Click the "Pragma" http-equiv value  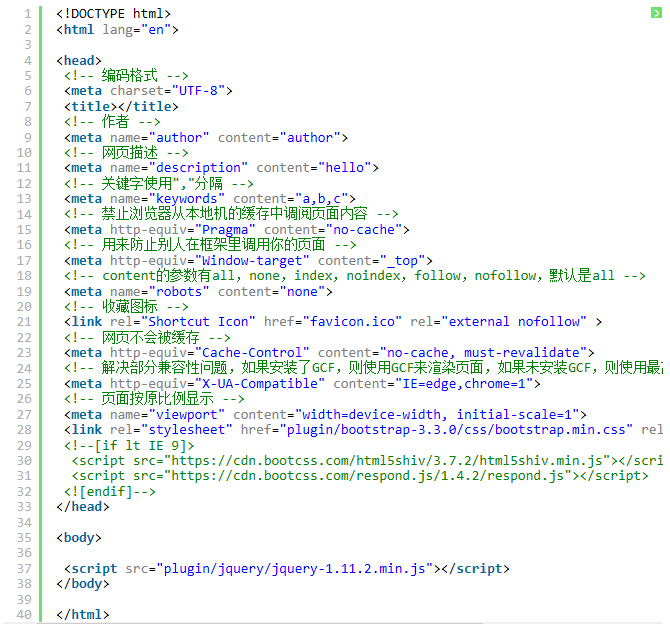point(225,230)
